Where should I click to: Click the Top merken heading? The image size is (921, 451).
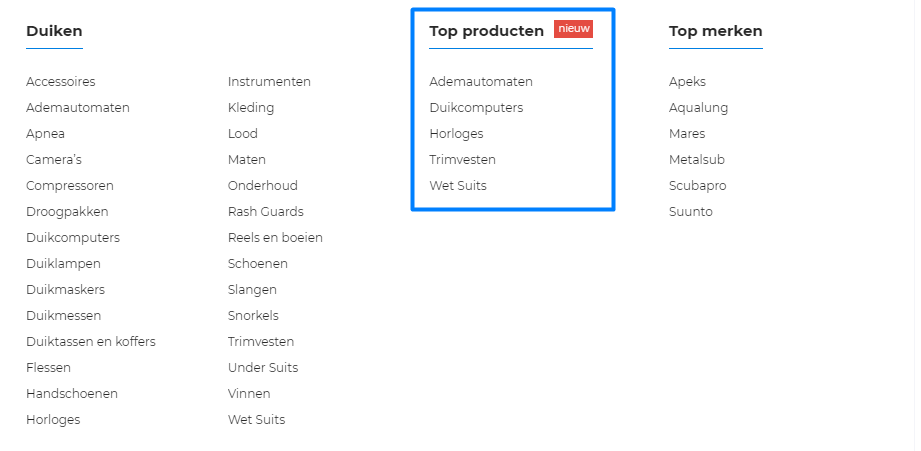715,31
